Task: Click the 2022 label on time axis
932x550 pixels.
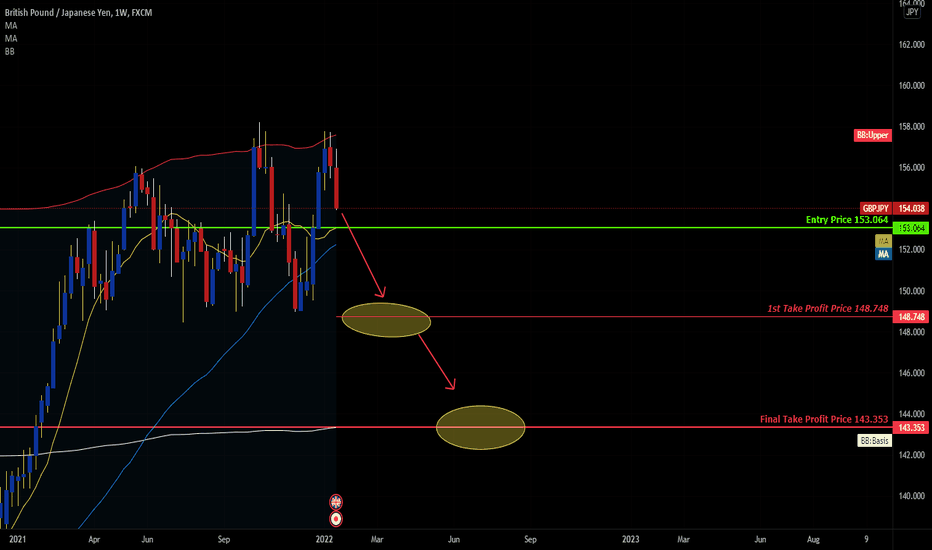Action: (324, 539)
